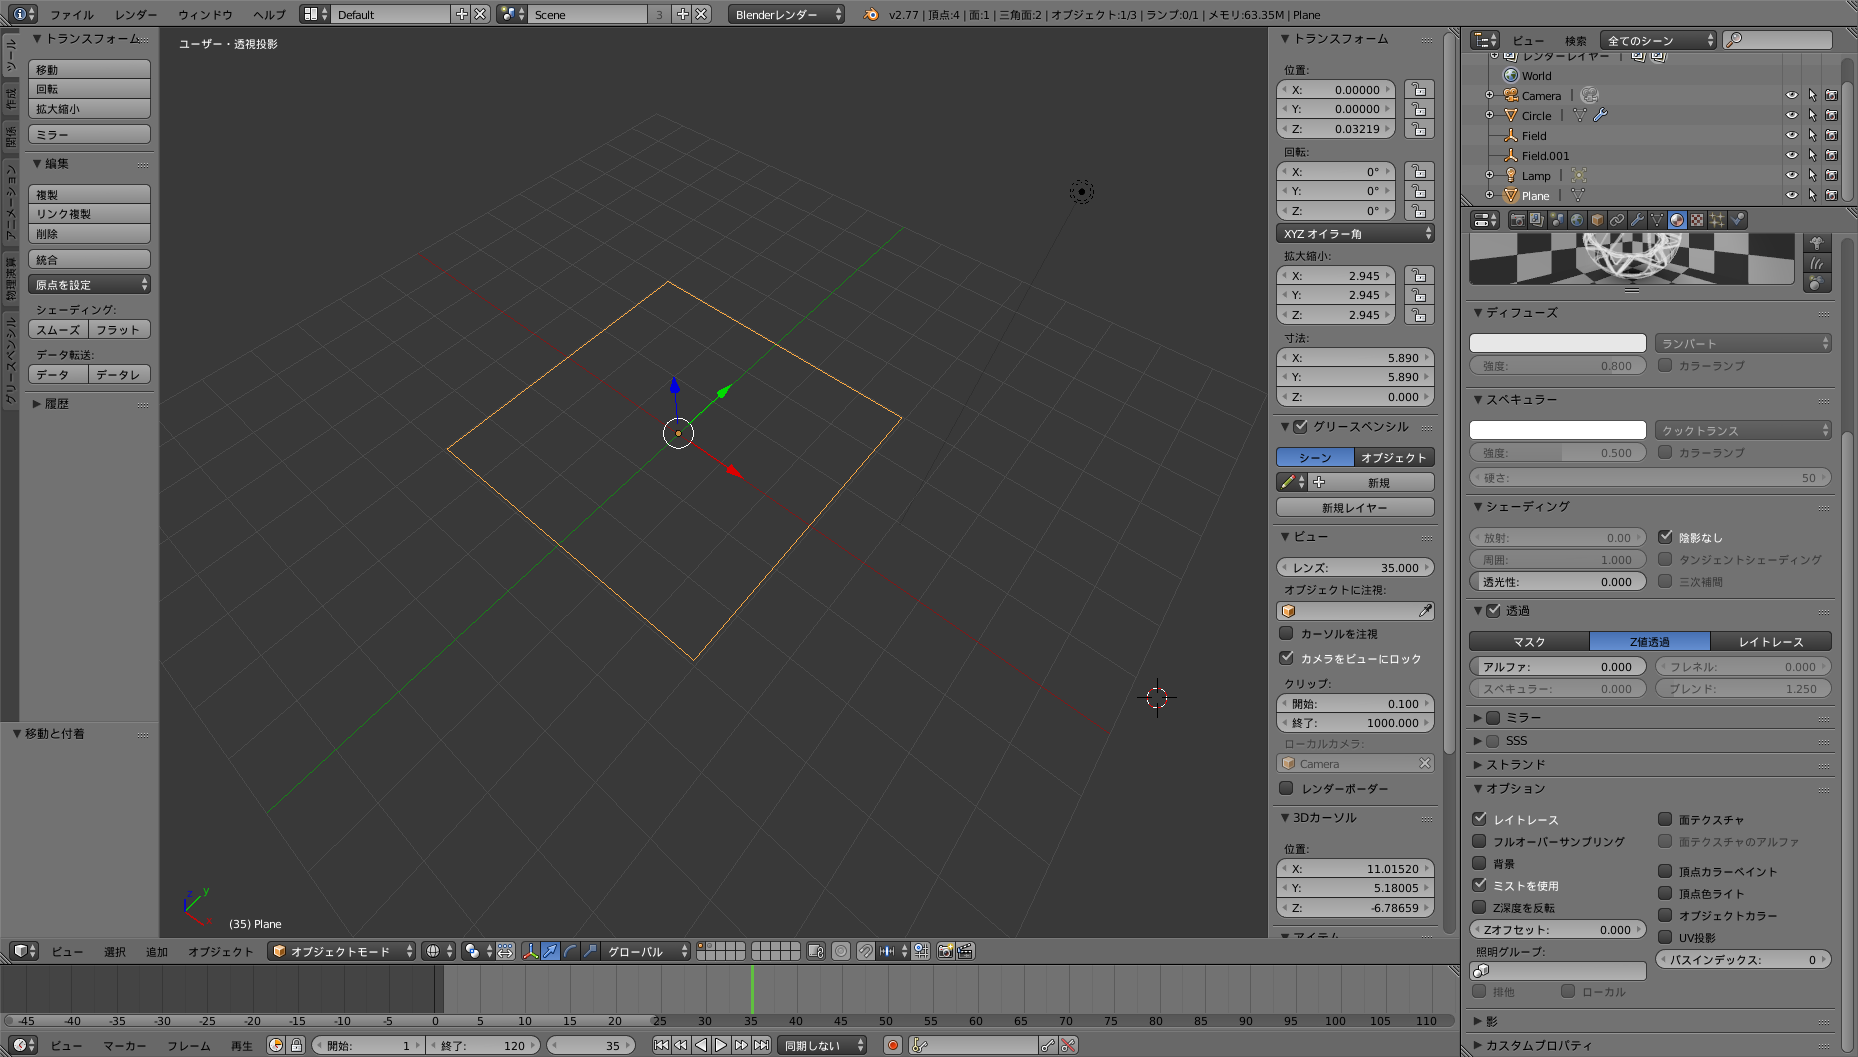Image resolution: width=1858 pixels, height=1057 pixels.
Task: Click the Delete (削除) button
Action: [x=89, y=233]
